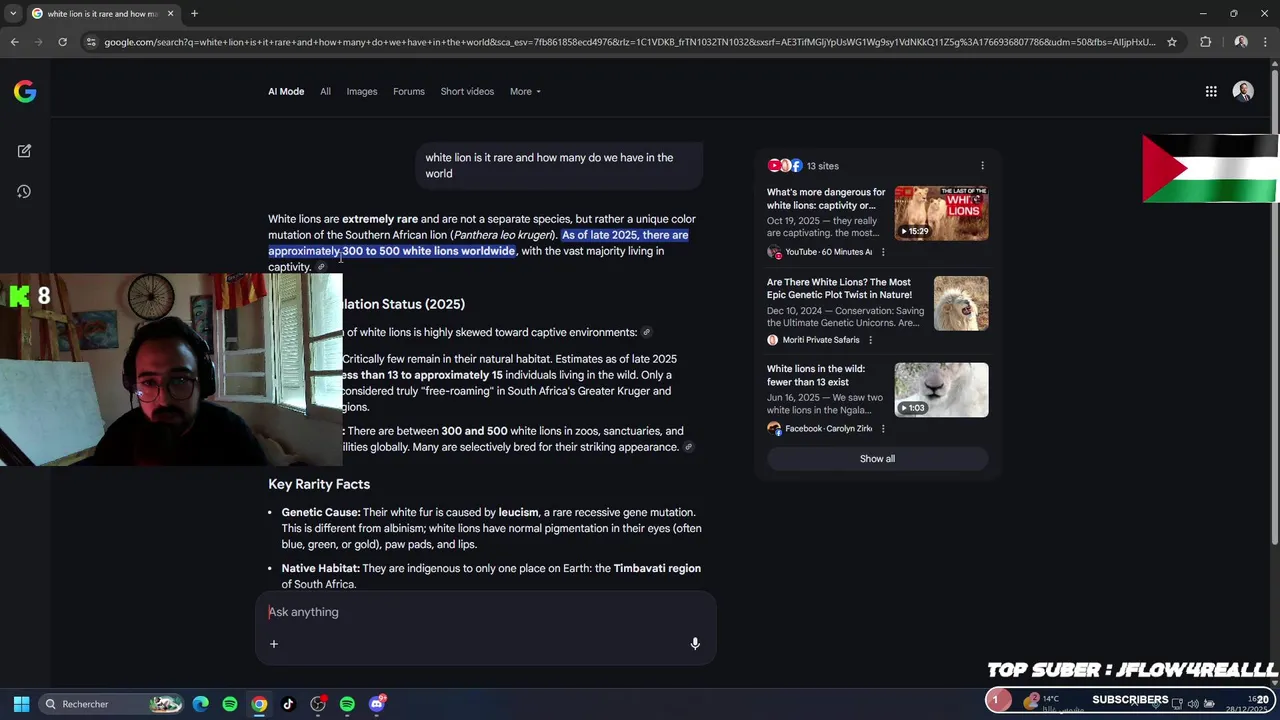Viewport: 1280px width, 720px height.
Task: Open OBS Studio from taskbar
Action: point(318,704)
